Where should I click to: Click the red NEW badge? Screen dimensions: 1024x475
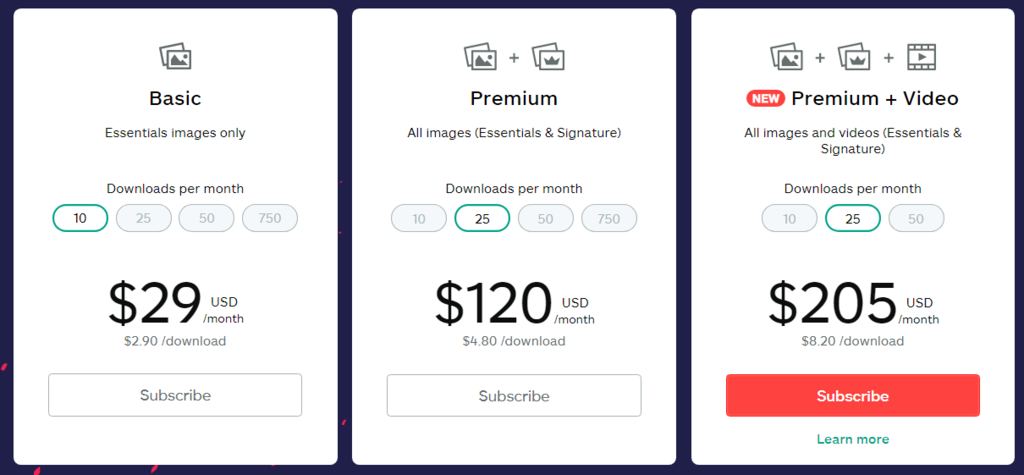pyautogui.click(x=765, y=99)
